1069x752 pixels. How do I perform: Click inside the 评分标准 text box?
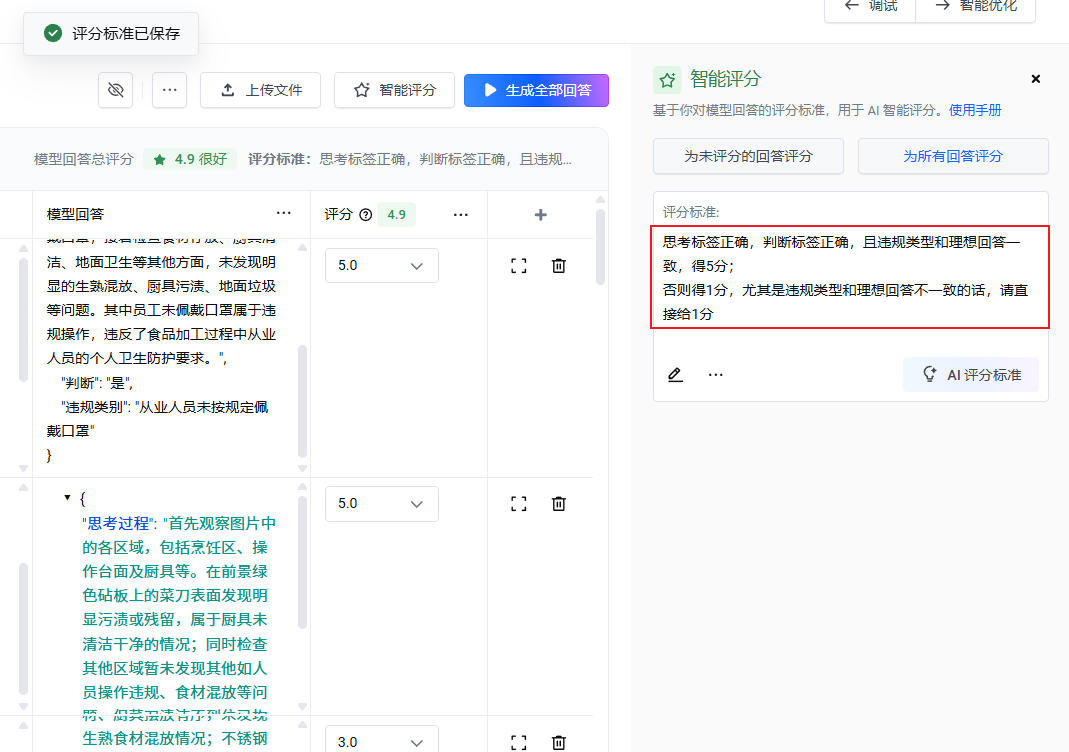point(850,277)
